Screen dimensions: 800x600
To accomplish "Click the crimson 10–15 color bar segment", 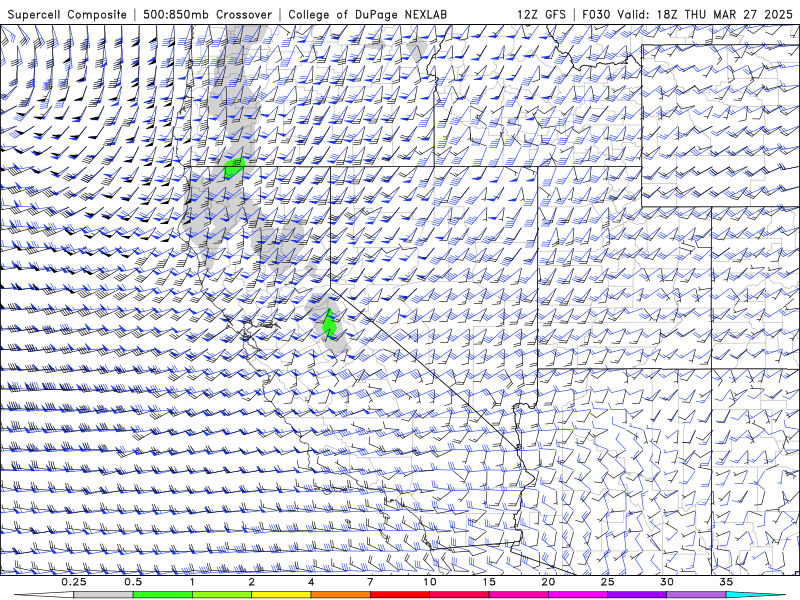I will (459, 595).
